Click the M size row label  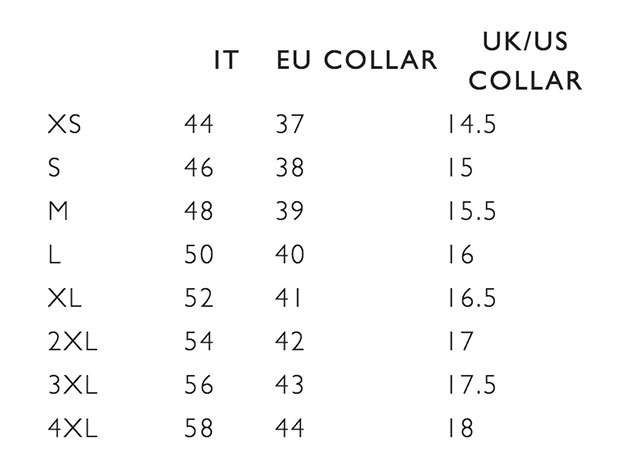point(57,211)
